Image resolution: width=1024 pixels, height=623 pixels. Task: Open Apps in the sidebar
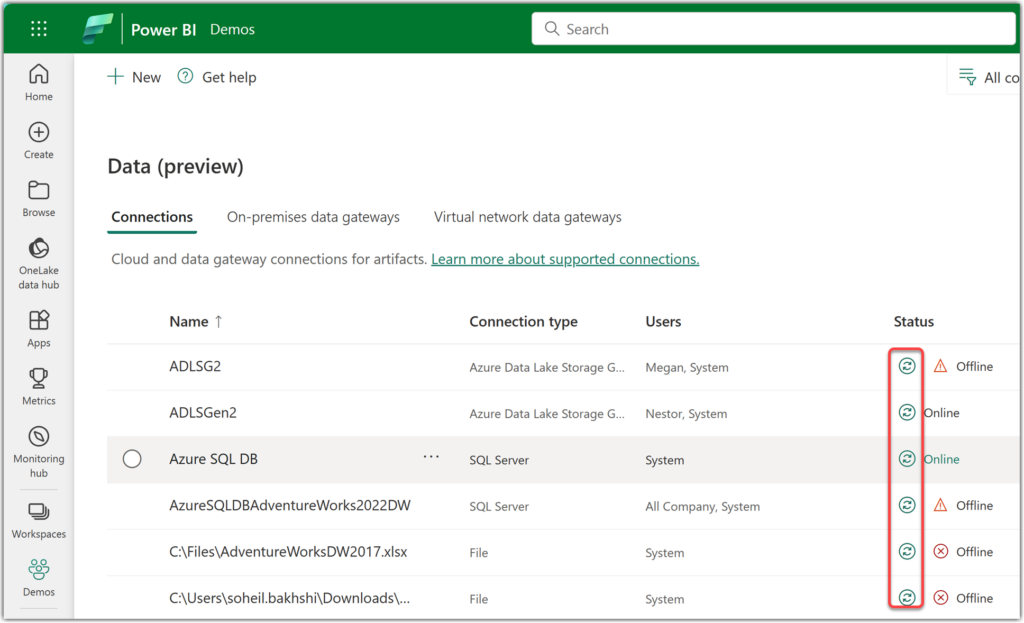pos(39,329)
